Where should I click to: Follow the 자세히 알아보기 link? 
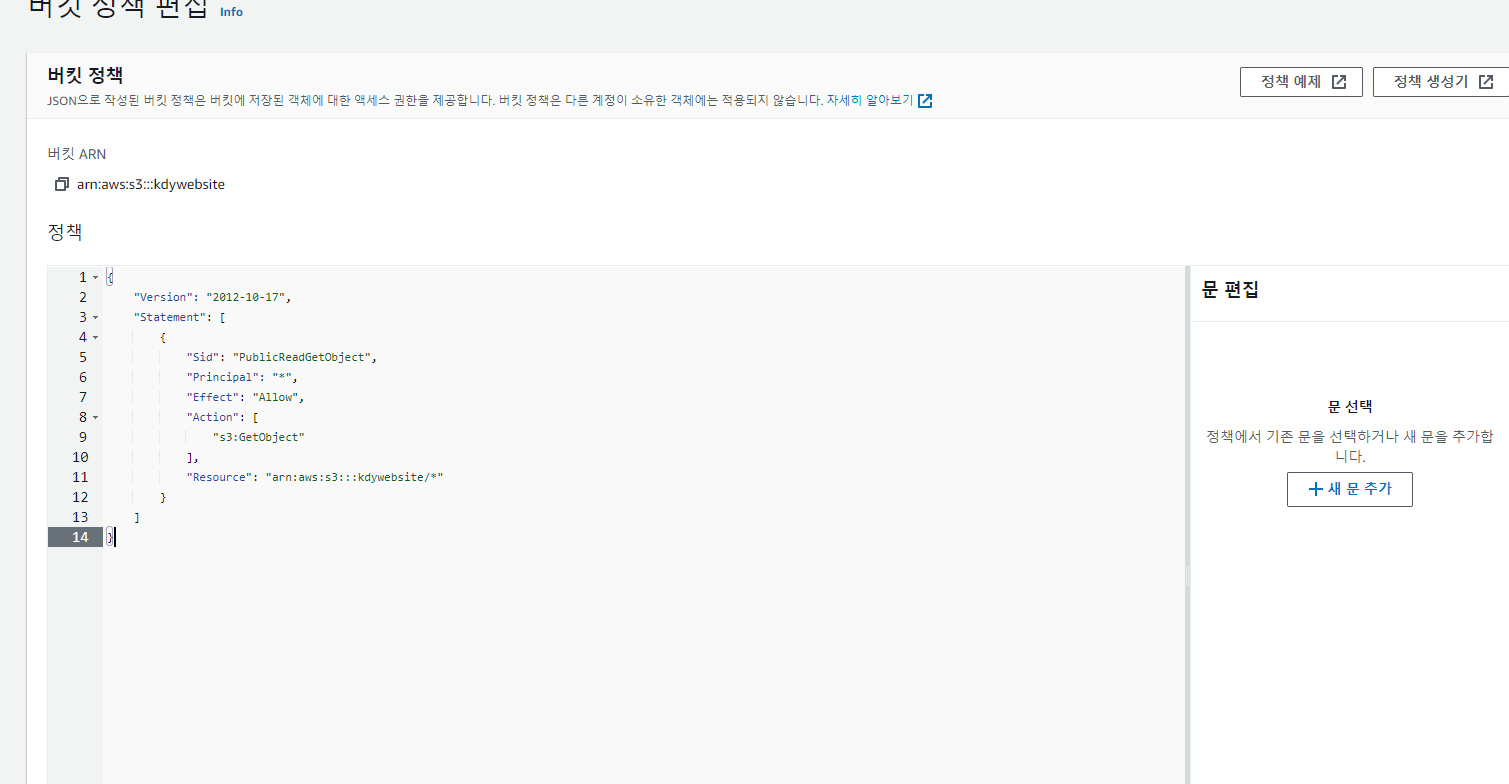[869, 101]
